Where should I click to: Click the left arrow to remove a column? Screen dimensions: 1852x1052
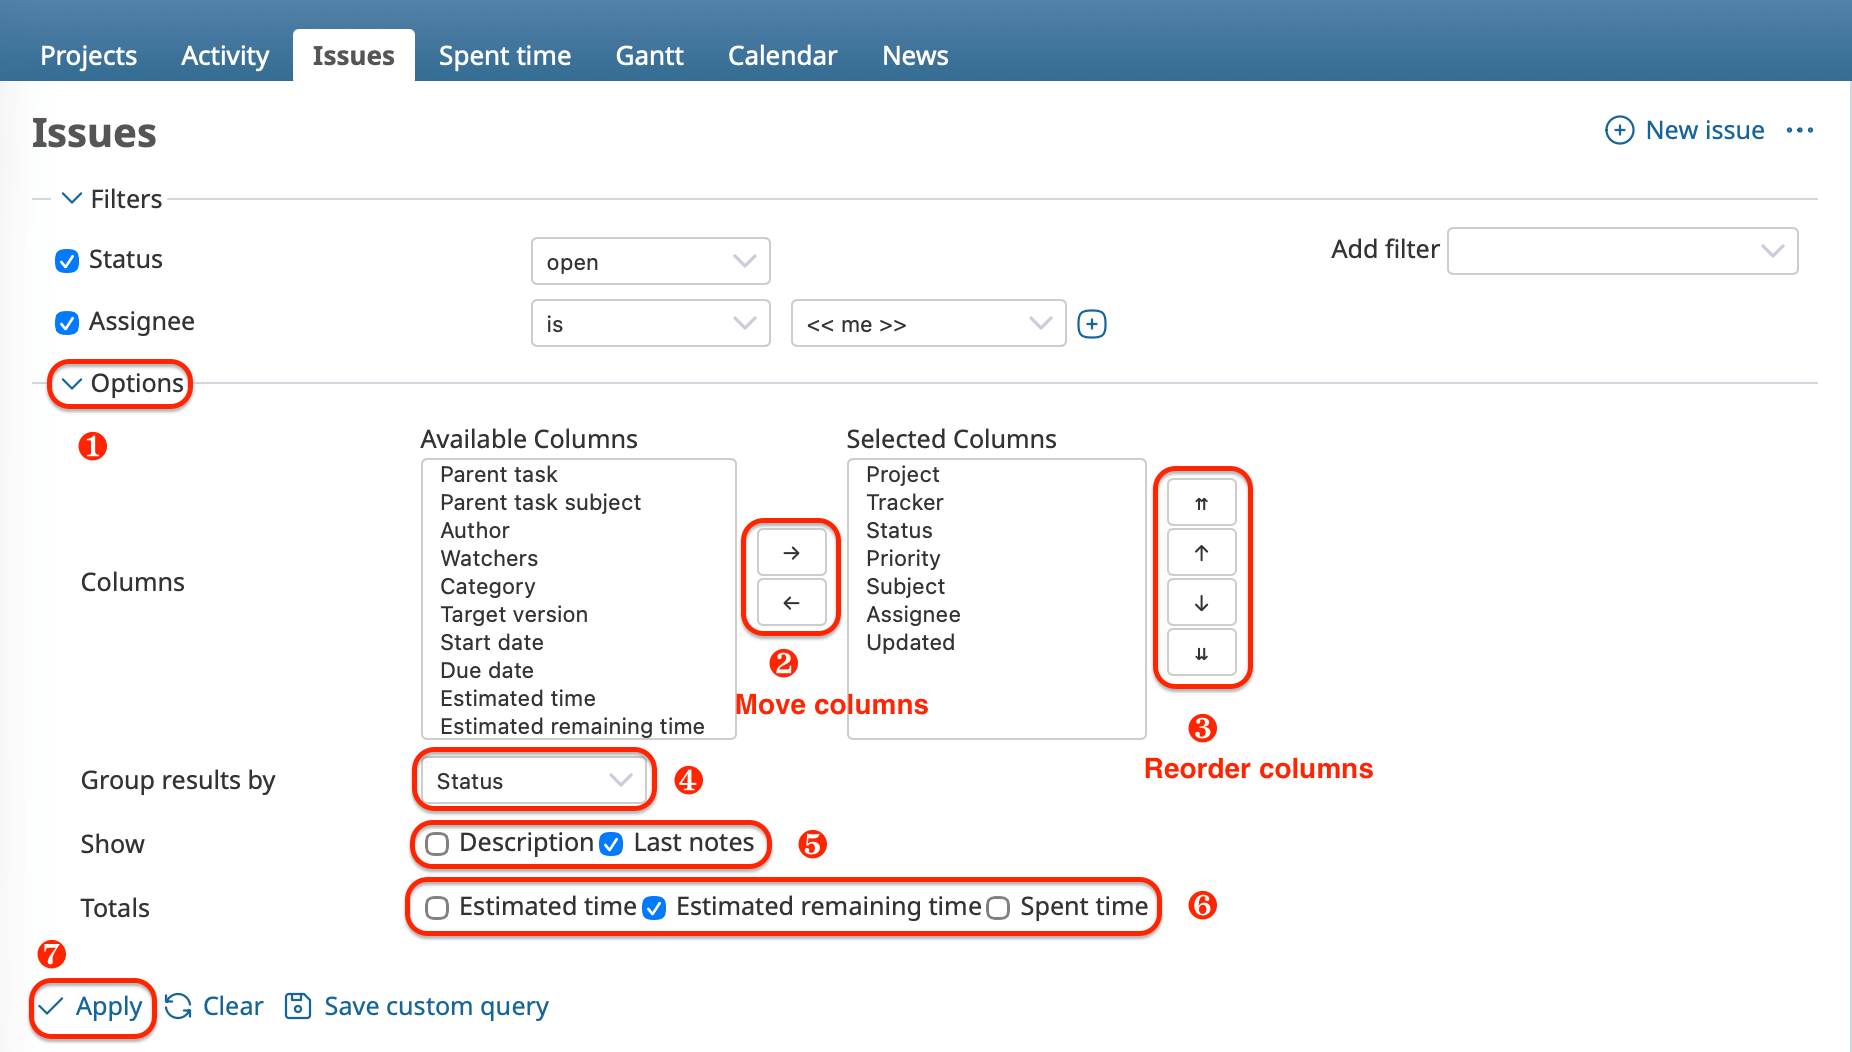[x=790, y=602]
